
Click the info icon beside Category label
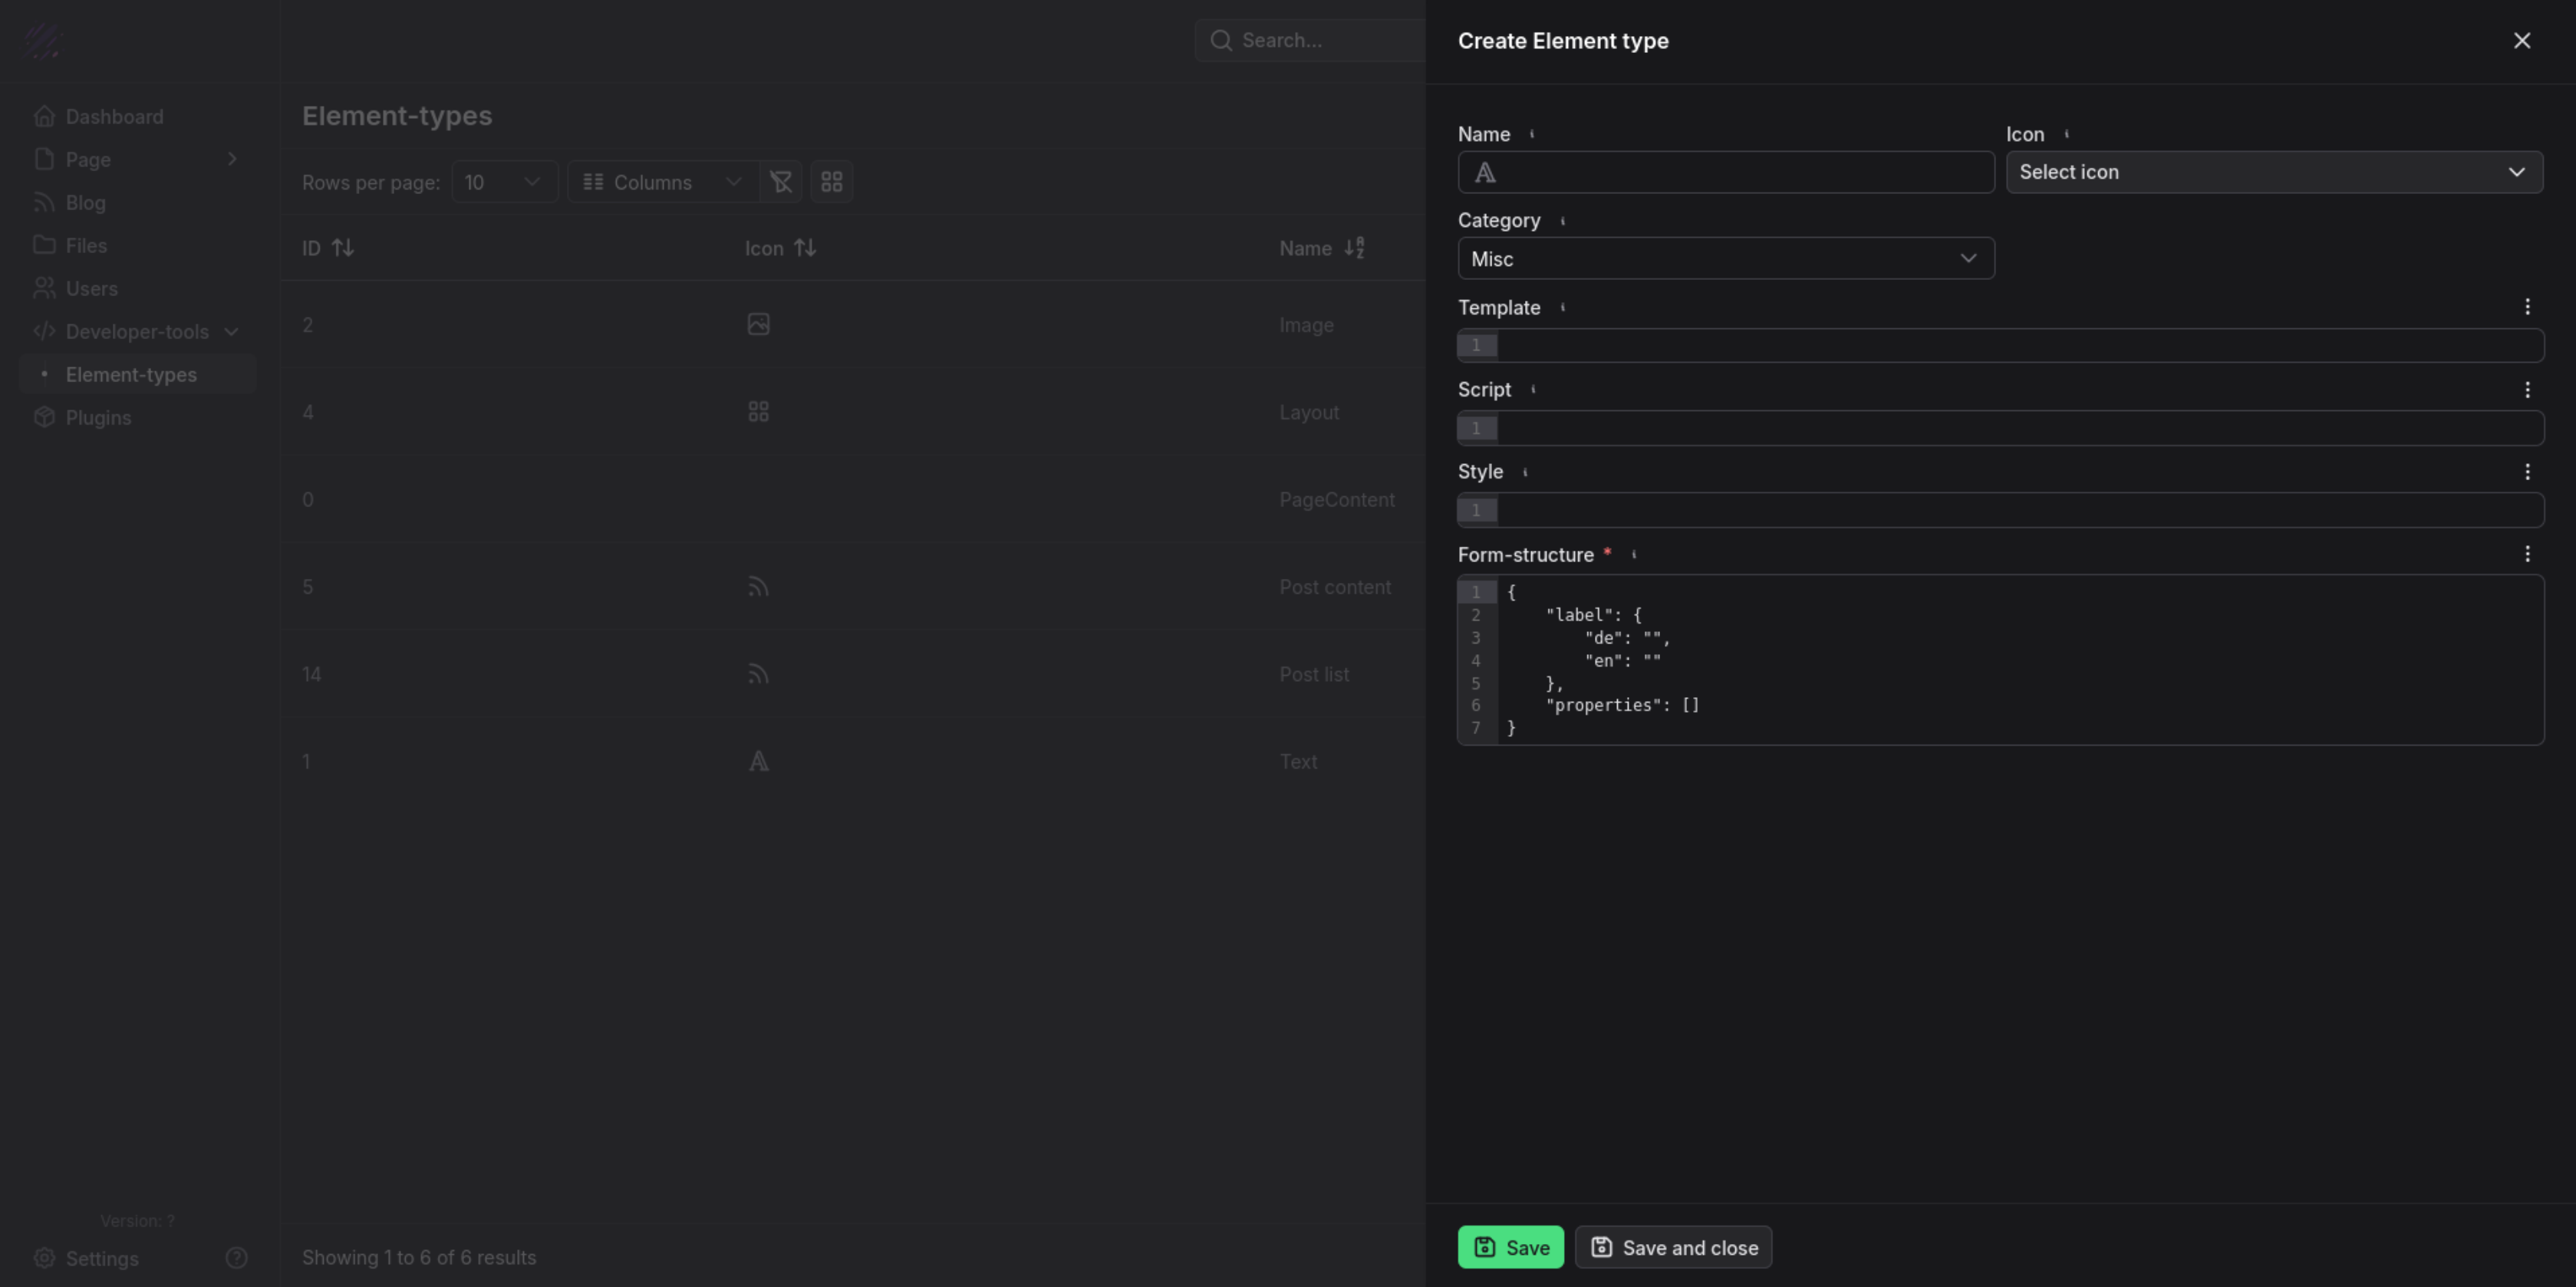point(1563,221)
